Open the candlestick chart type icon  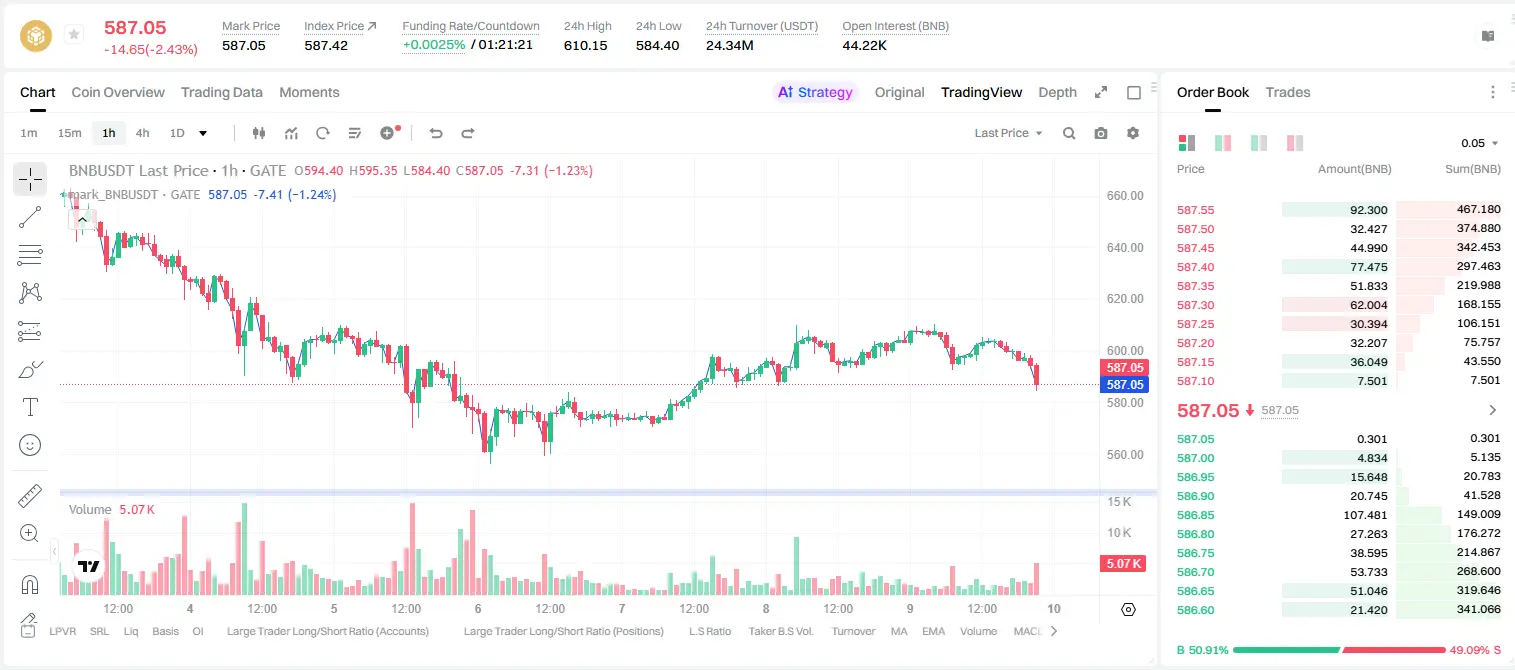coord(259,133)
